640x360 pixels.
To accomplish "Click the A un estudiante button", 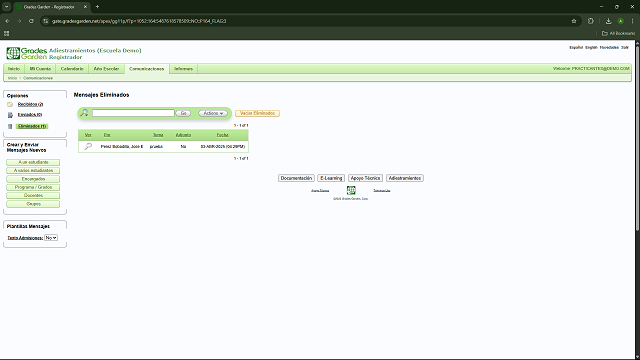I will [33, 162].
